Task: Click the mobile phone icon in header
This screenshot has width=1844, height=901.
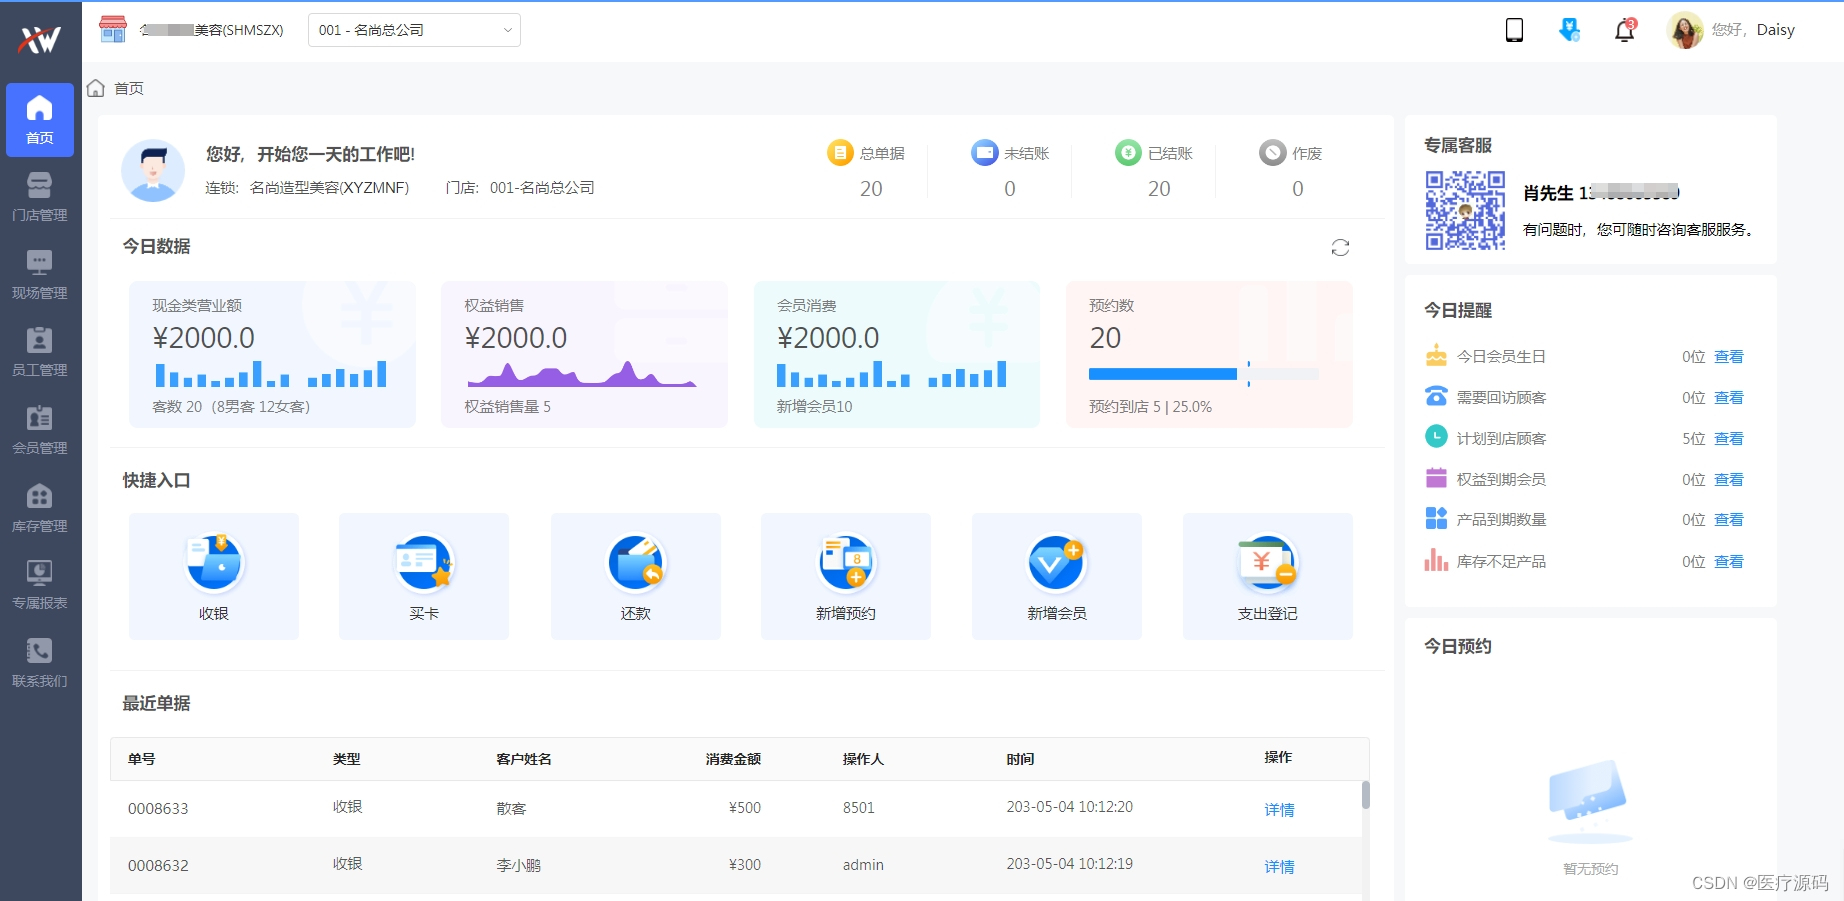Action: (1514, 30)
